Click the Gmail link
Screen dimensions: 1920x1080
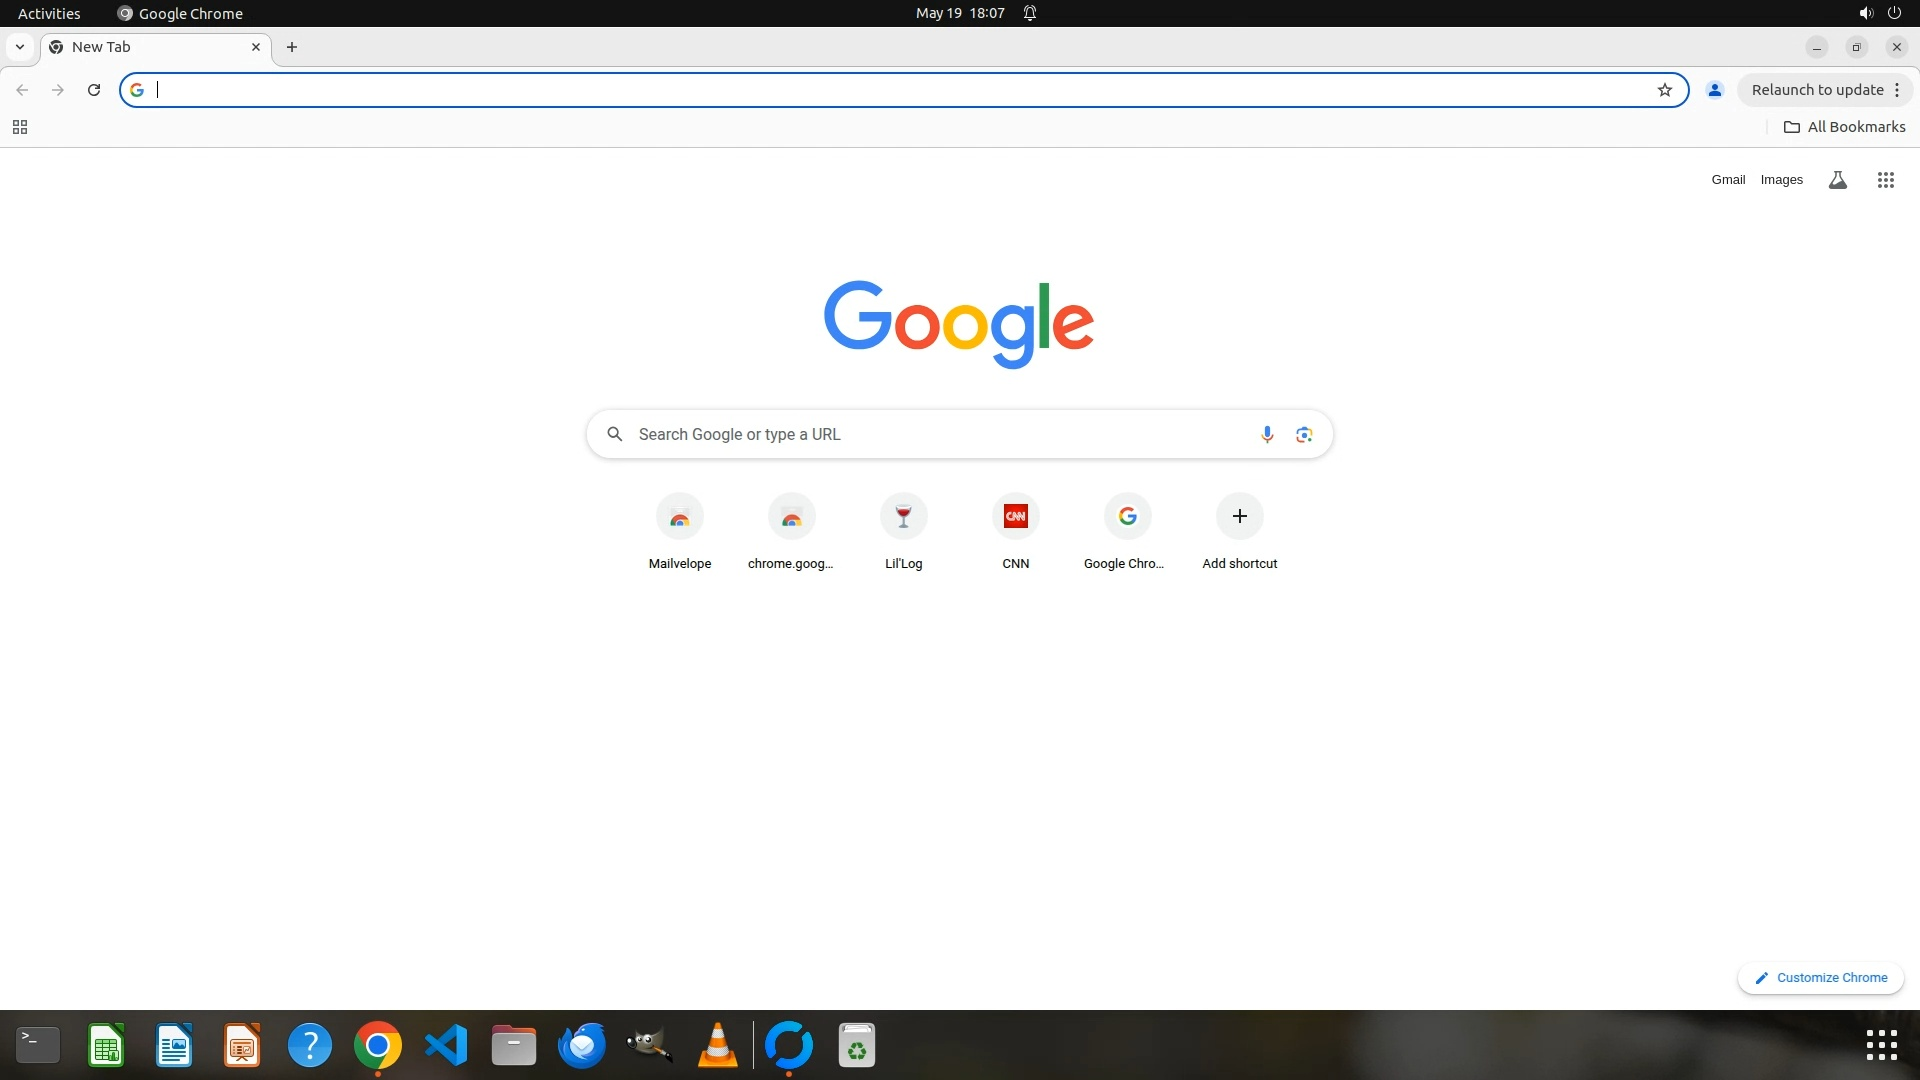click(1728, 180)
